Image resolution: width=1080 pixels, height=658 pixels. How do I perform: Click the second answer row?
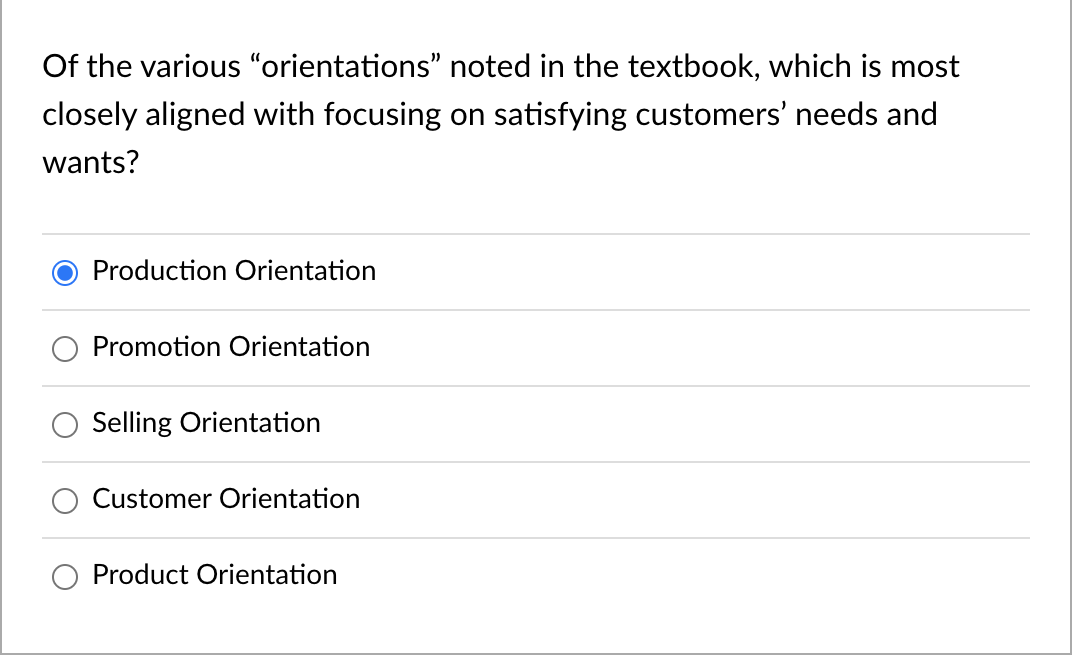click(500, 347)
